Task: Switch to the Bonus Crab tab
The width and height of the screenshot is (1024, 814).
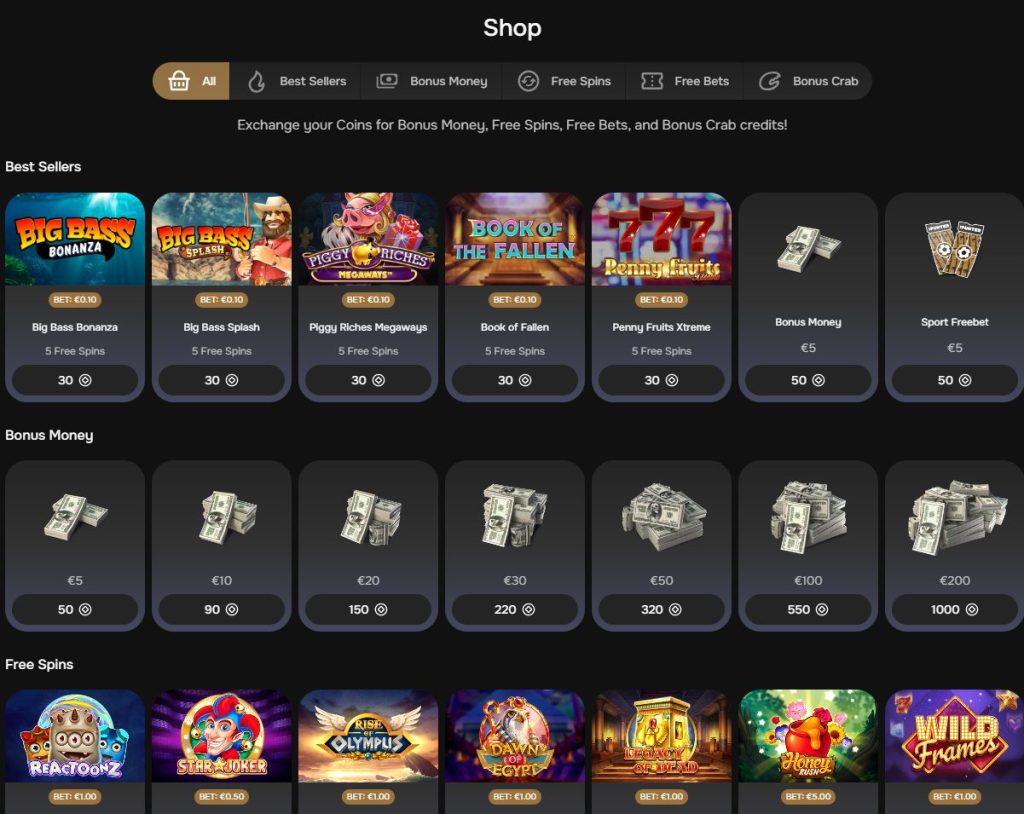Action: pyautogui.click(x=808, y=81)
